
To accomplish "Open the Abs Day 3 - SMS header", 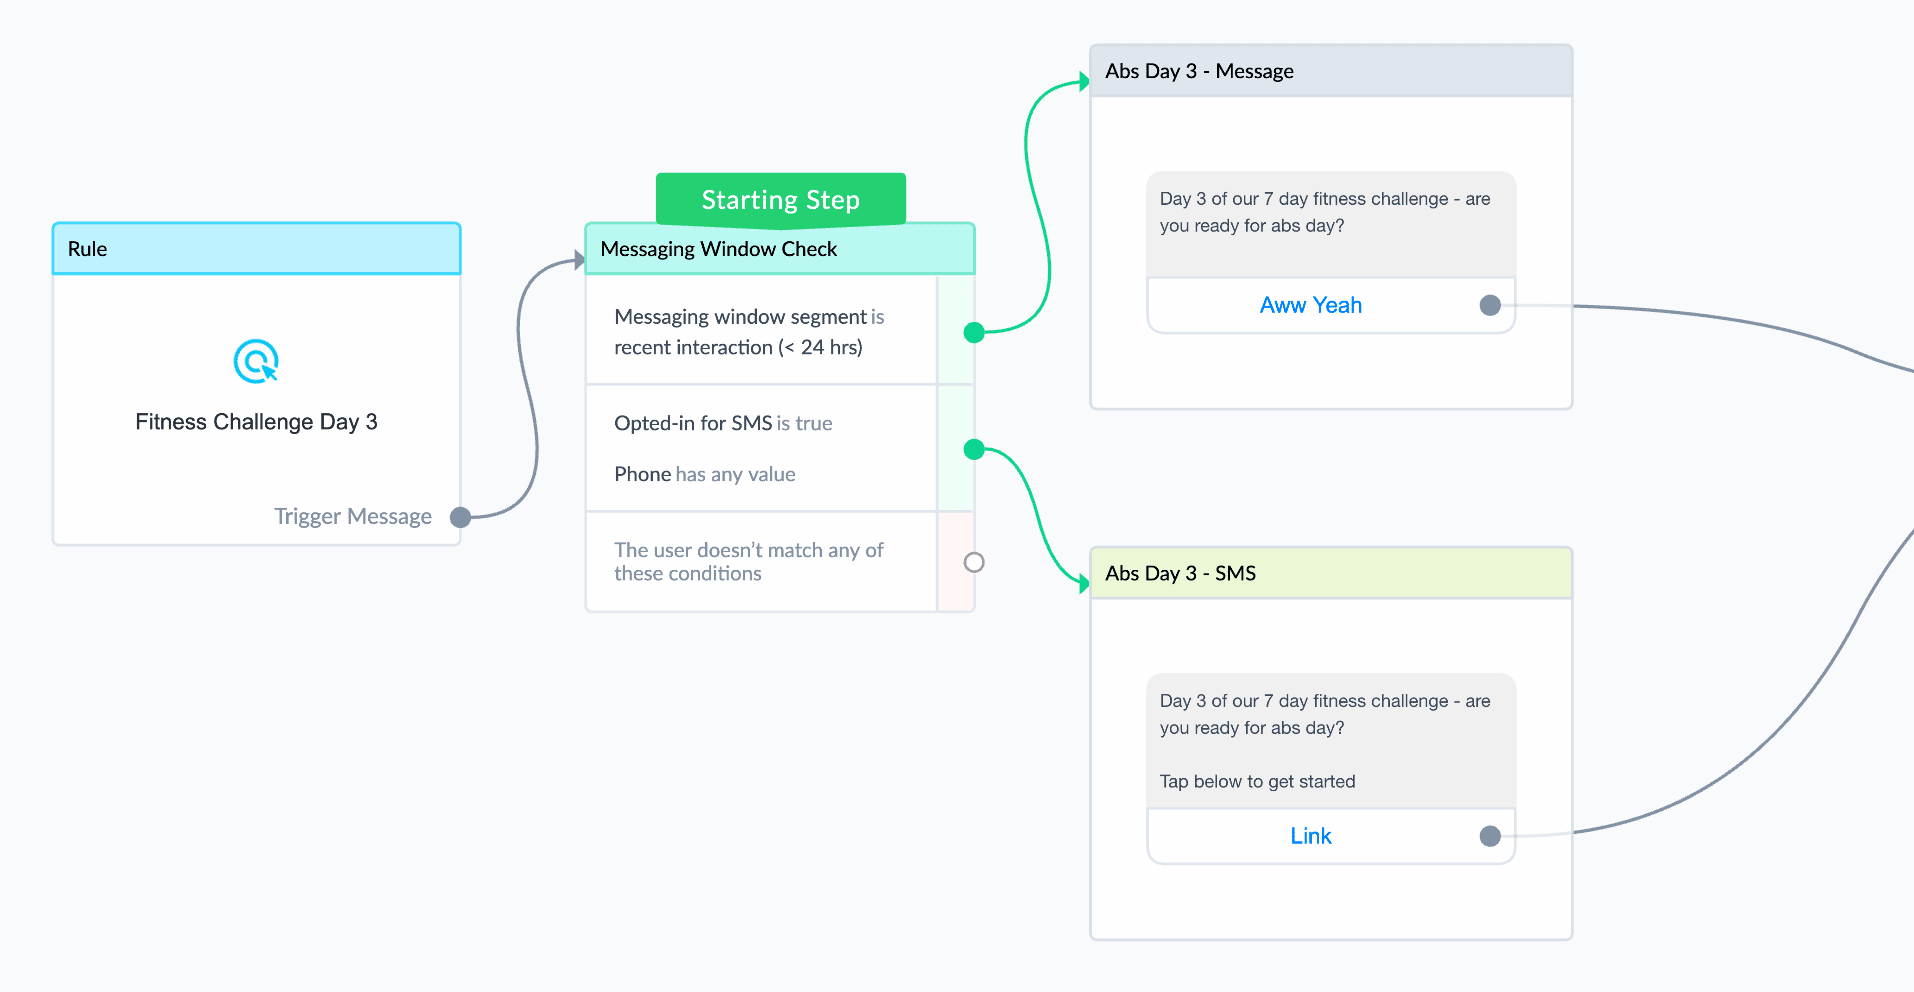I will 1331,573.
